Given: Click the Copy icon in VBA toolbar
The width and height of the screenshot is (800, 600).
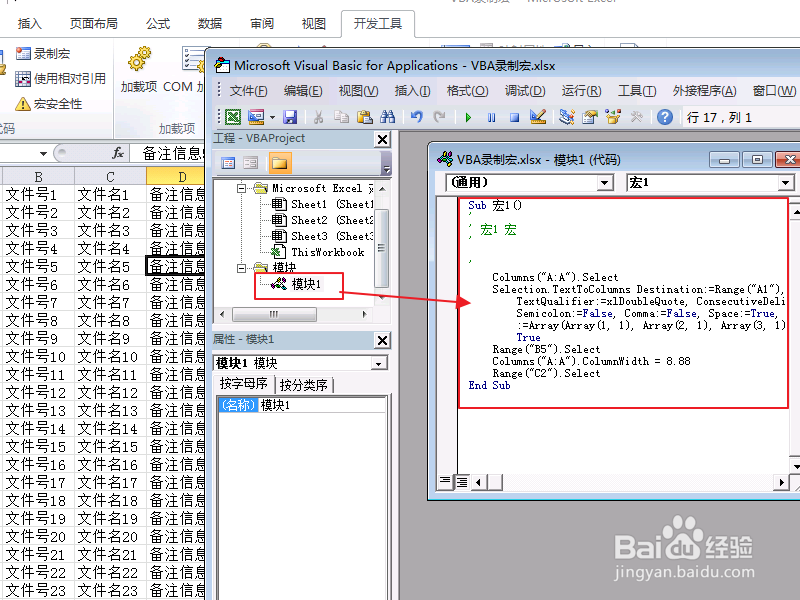Looking at the screenshot, I should point(341,117).
